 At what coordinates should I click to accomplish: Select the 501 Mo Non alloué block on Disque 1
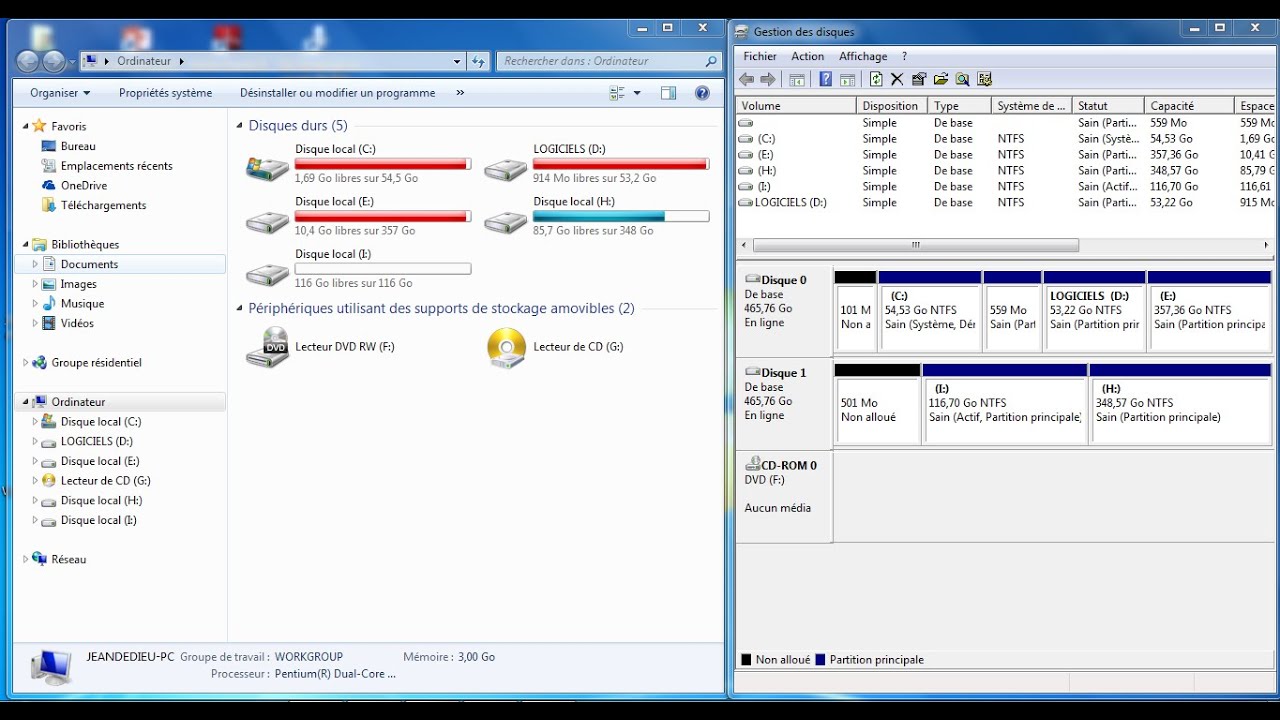tap(877, 403)
